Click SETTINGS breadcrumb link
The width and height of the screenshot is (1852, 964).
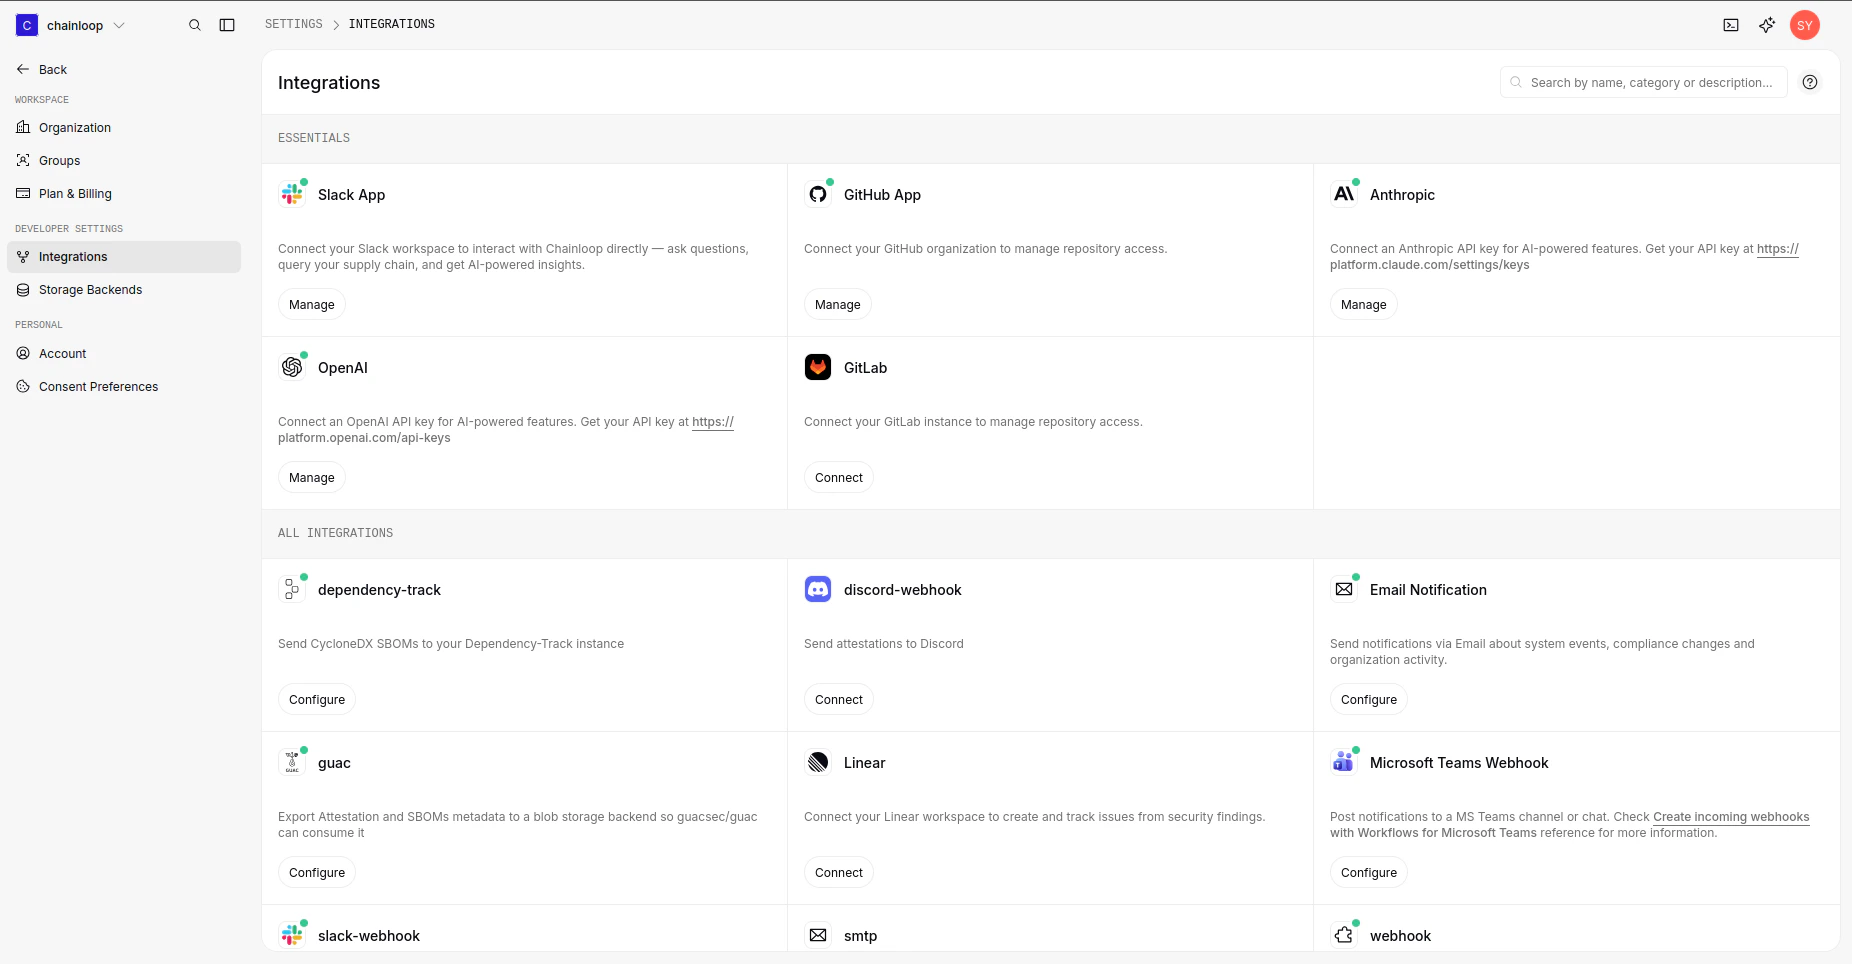pyautogui.click(x=294, y=24)
